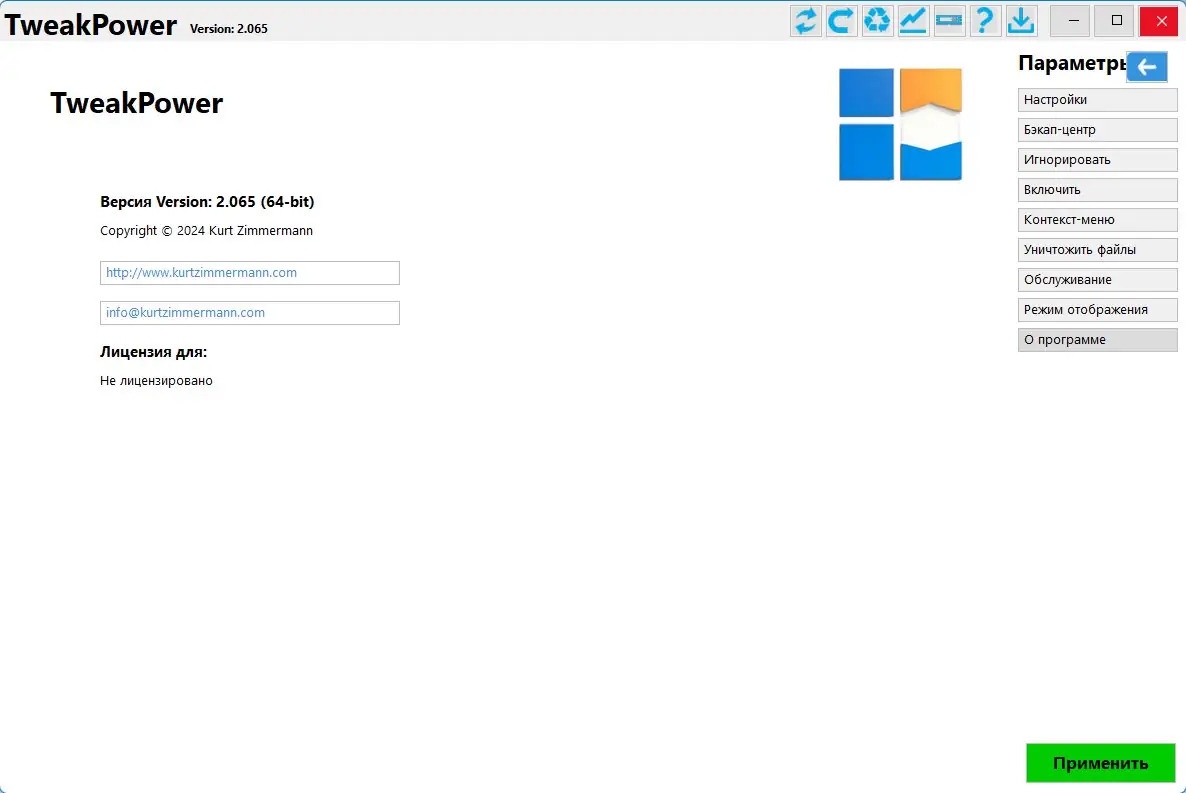
Task: Click the 'Версия Version: 2.065 (64-bit)' text
Action: coord(207,202)
